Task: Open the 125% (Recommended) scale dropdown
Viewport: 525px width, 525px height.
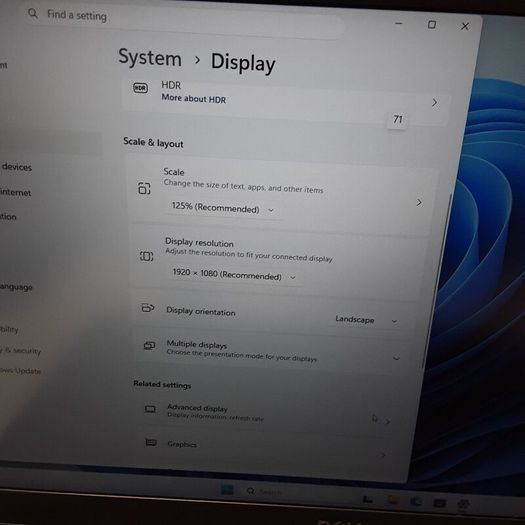Action: pos(223,208)
